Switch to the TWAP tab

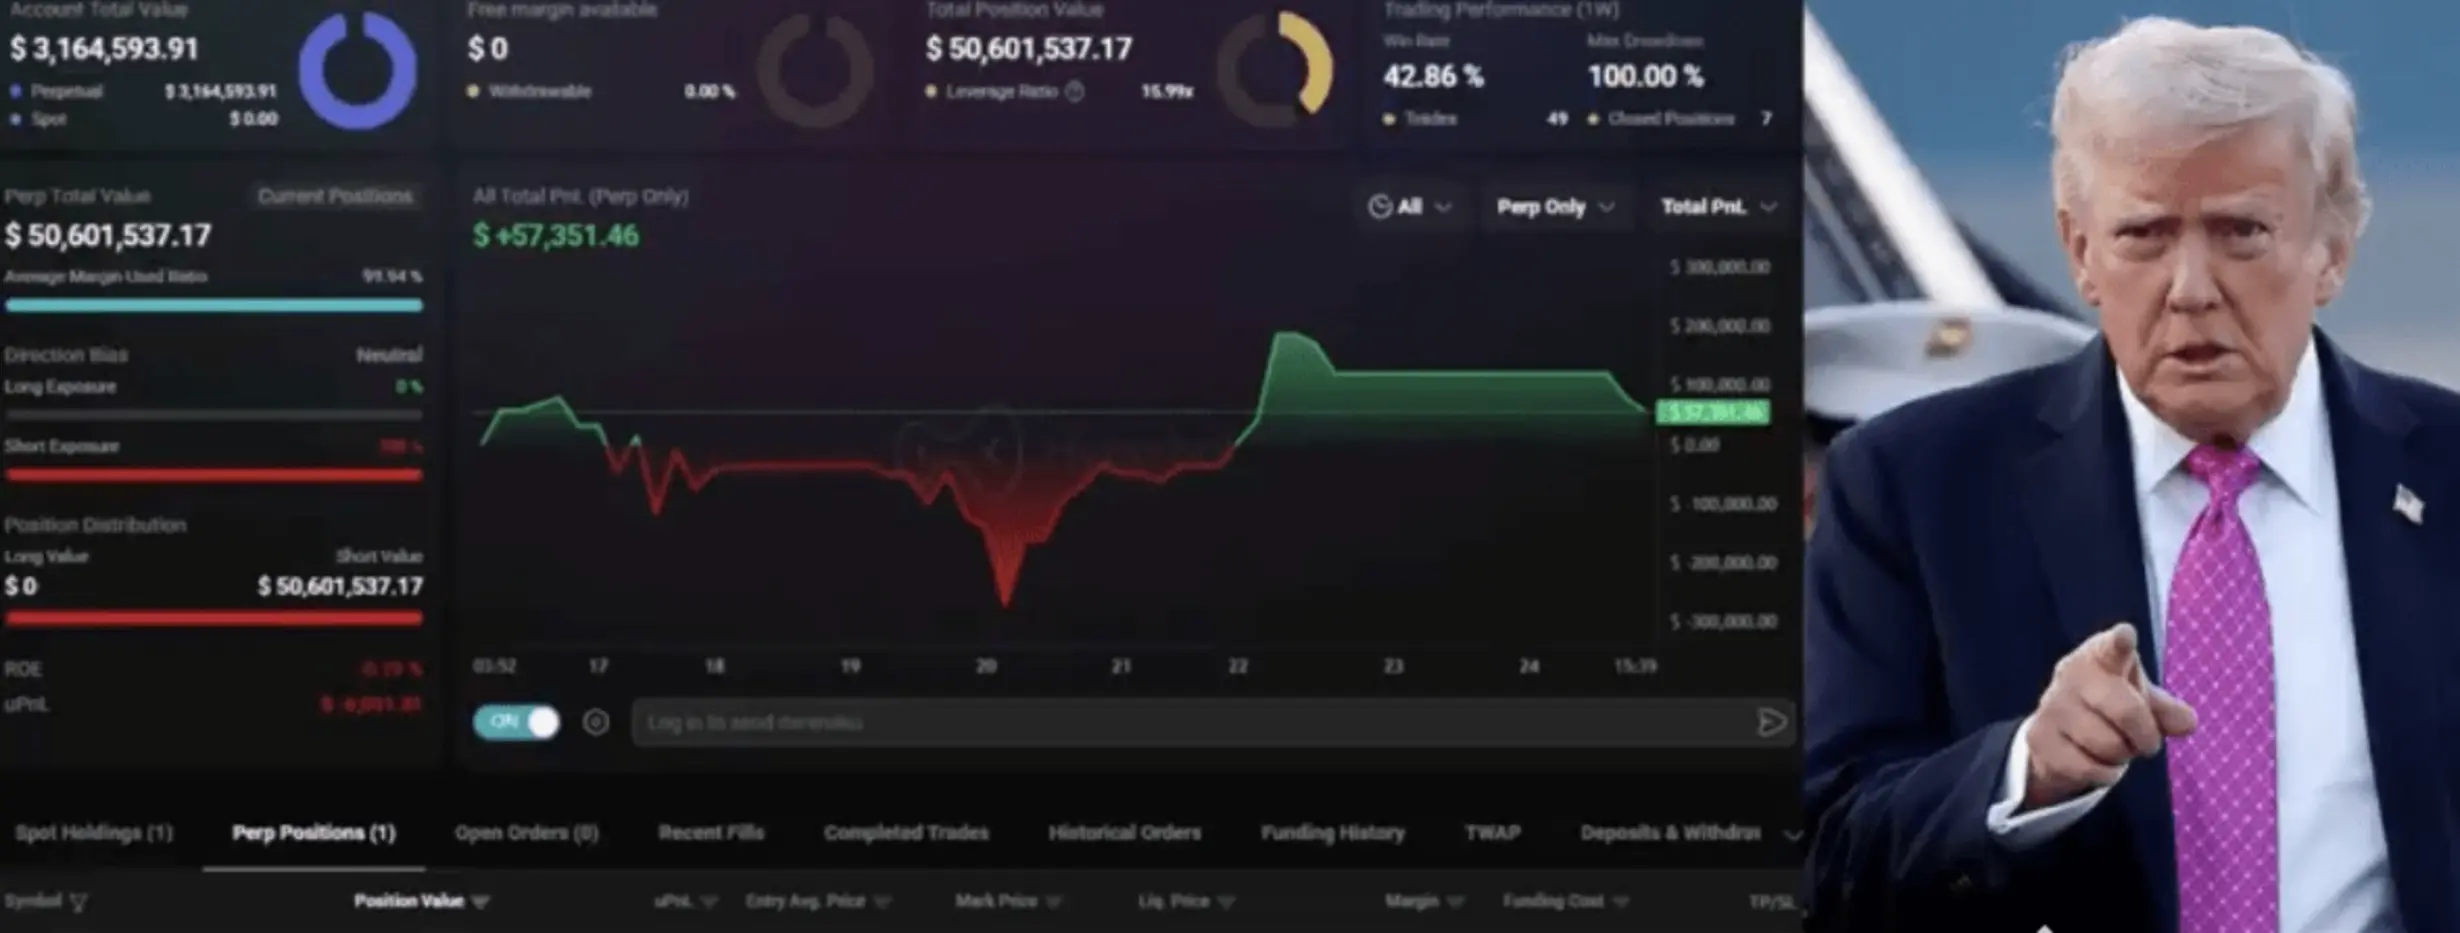(x=1493, y=833)
